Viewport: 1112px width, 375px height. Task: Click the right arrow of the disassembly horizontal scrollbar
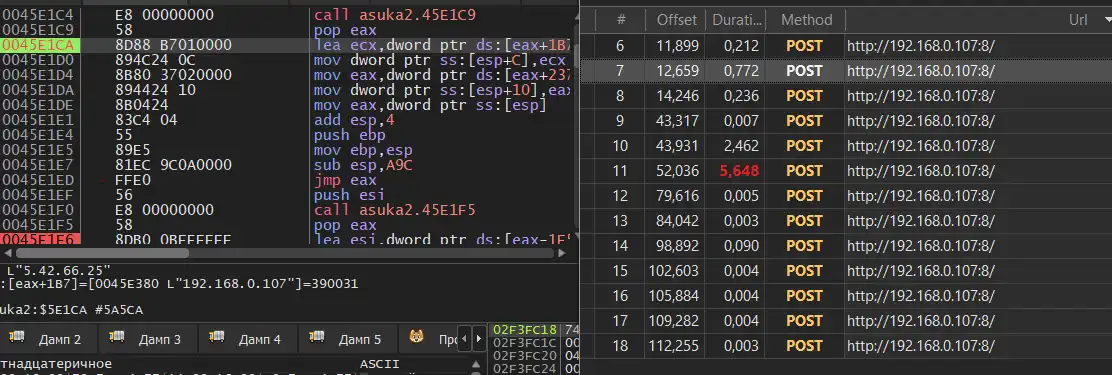(562, 252)
